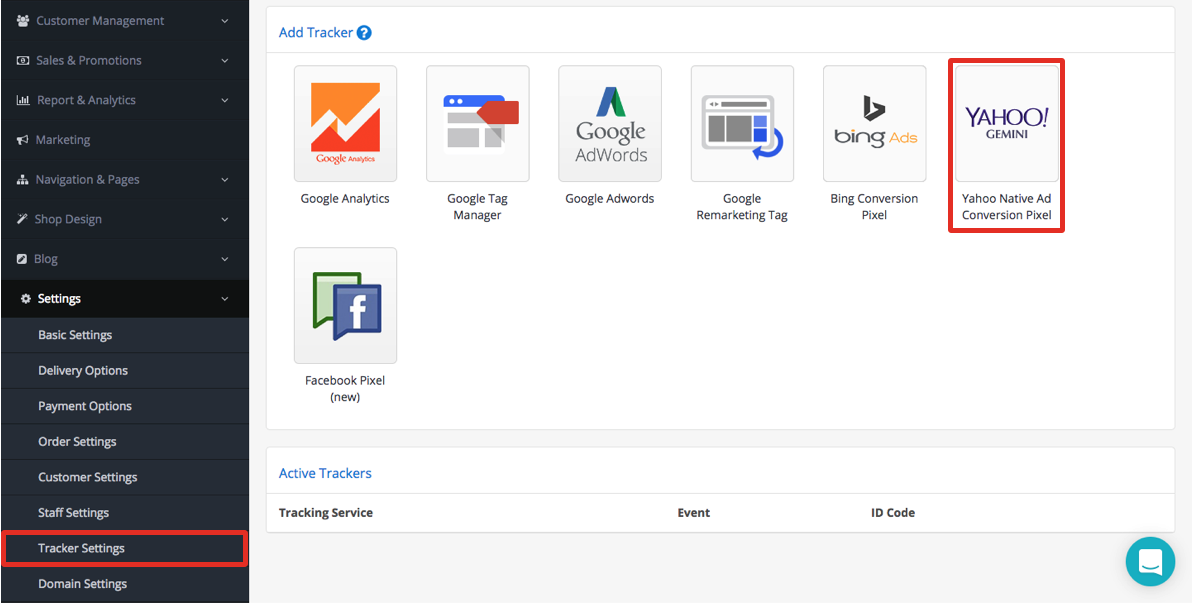Click the Navigation & Pages sitemap icon
This screenshot has width=1192, height=603.
coord(22,179)
